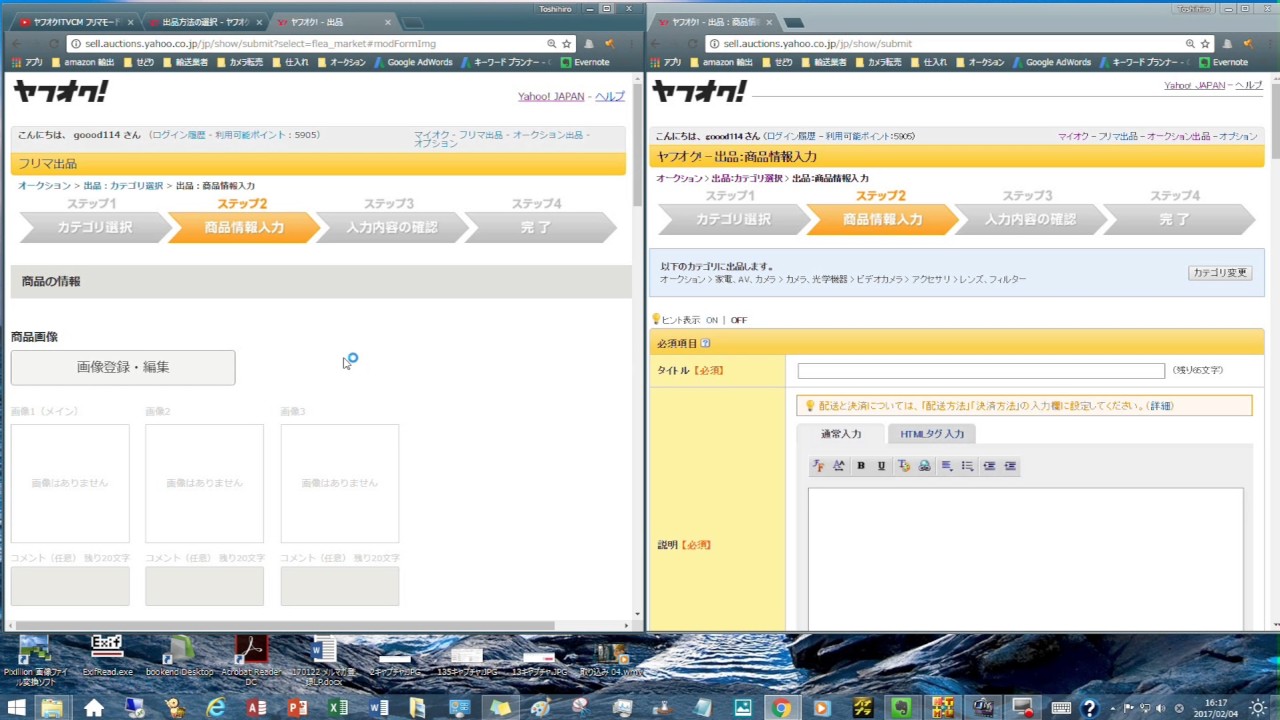Turn hint display ON
This screenshot has height=720, width=1280.
coord(711,320)
